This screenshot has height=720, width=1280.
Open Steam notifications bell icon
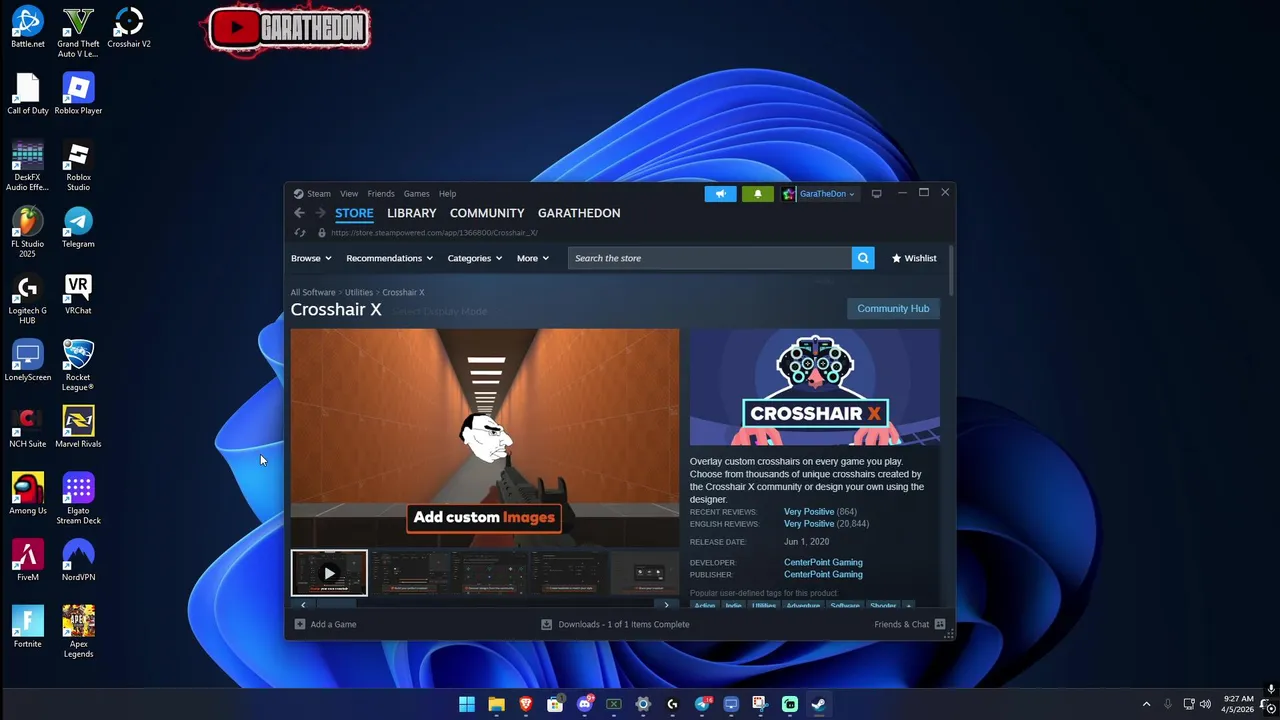coord(757,194)
